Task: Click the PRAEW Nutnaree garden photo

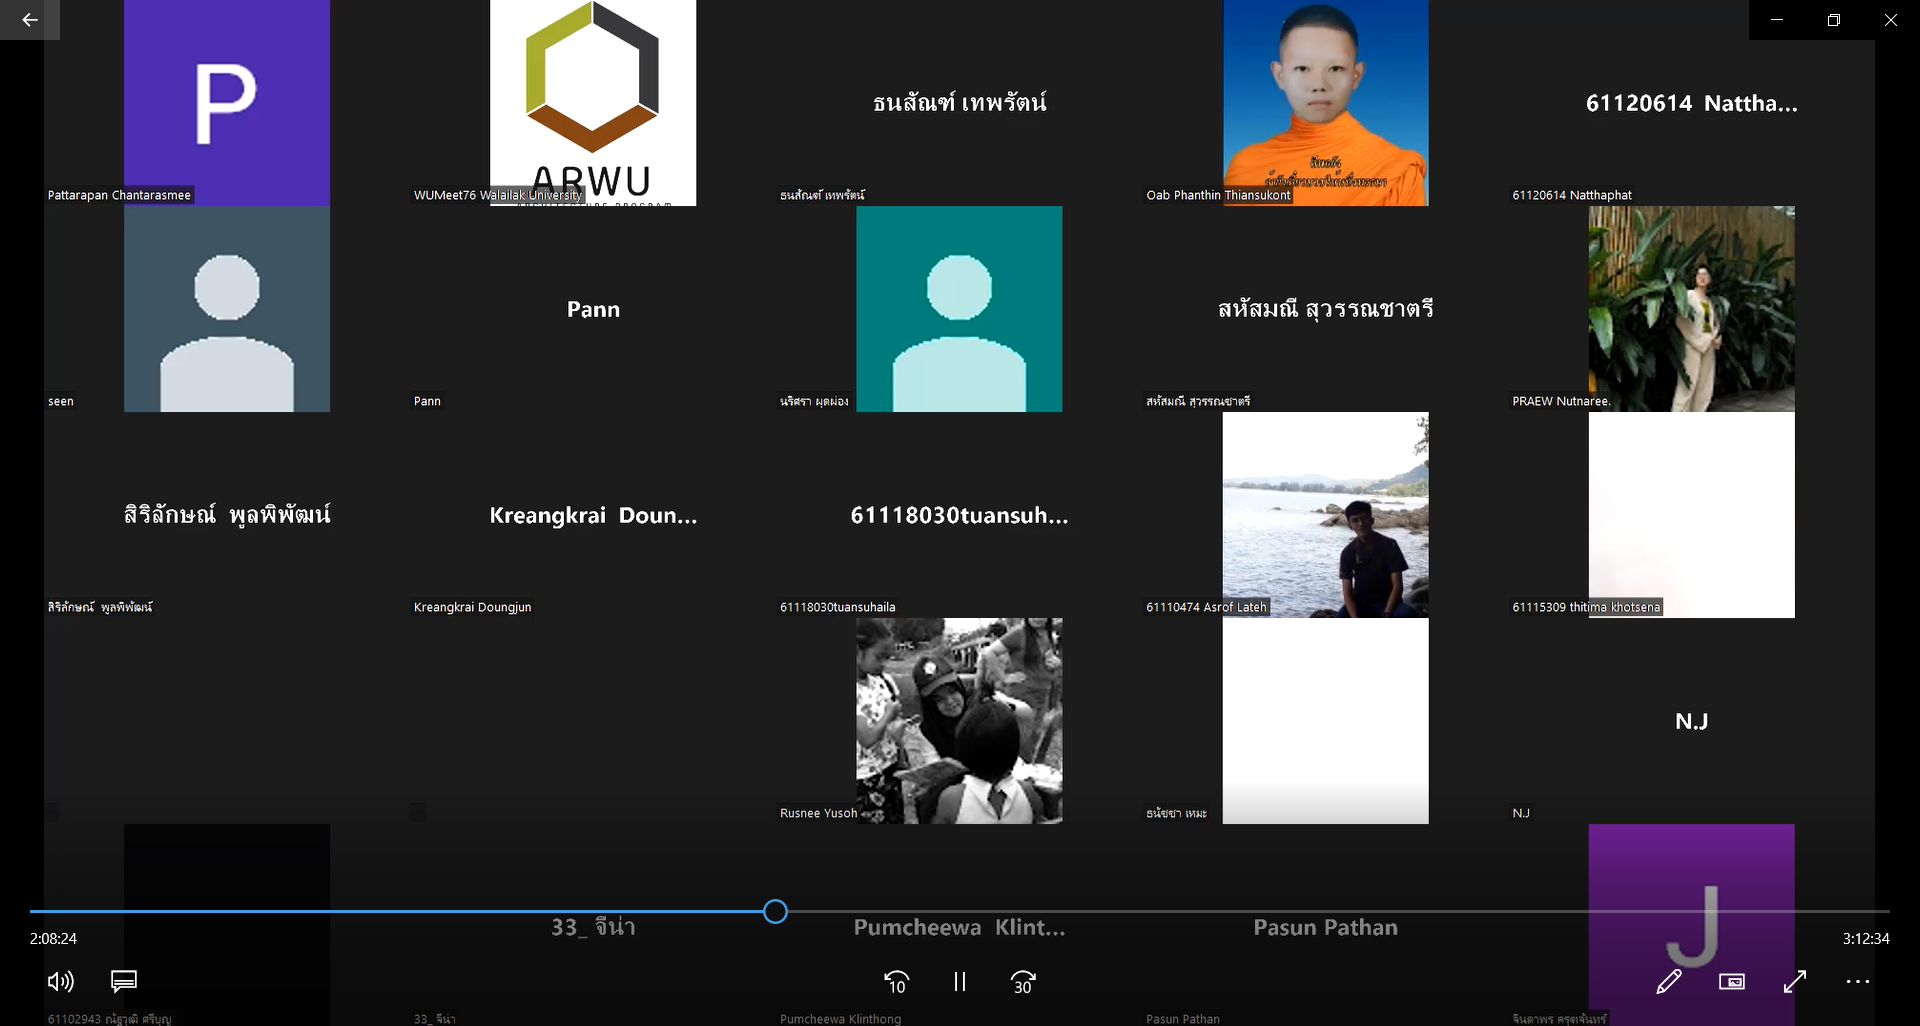Action: pos(1691,308)
